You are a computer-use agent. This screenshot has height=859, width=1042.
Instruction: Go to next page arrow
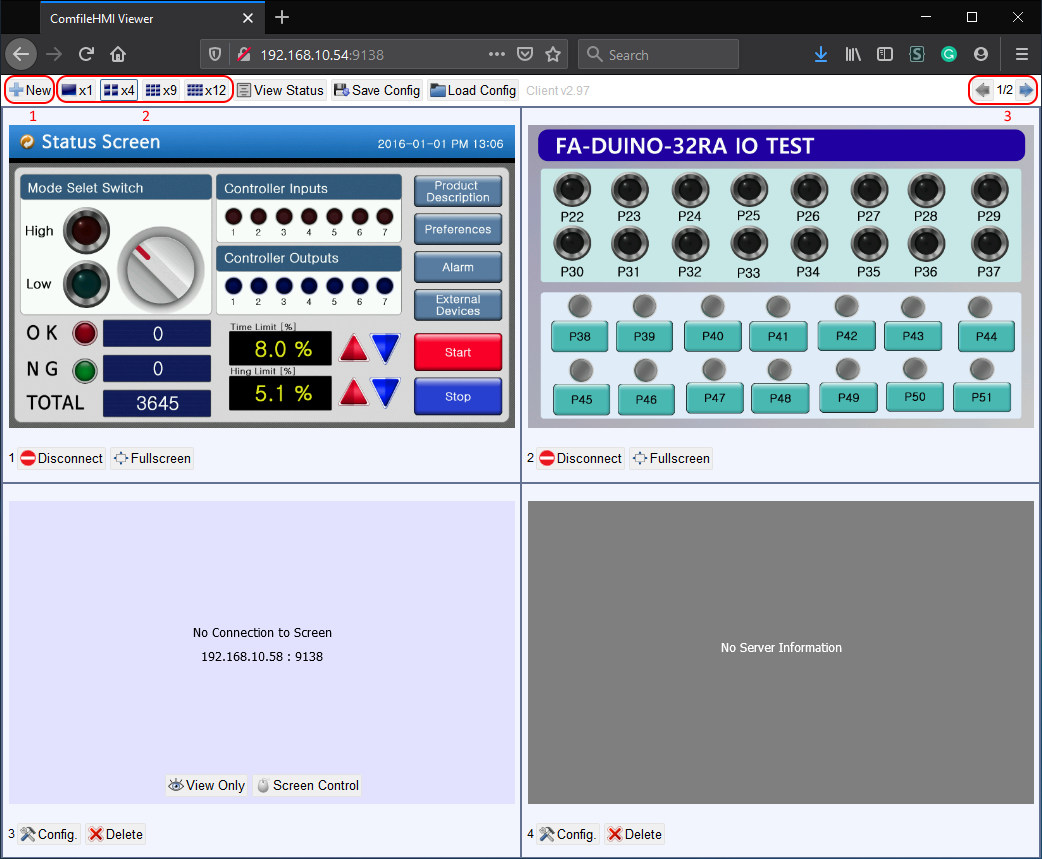tap(1026, 90)
